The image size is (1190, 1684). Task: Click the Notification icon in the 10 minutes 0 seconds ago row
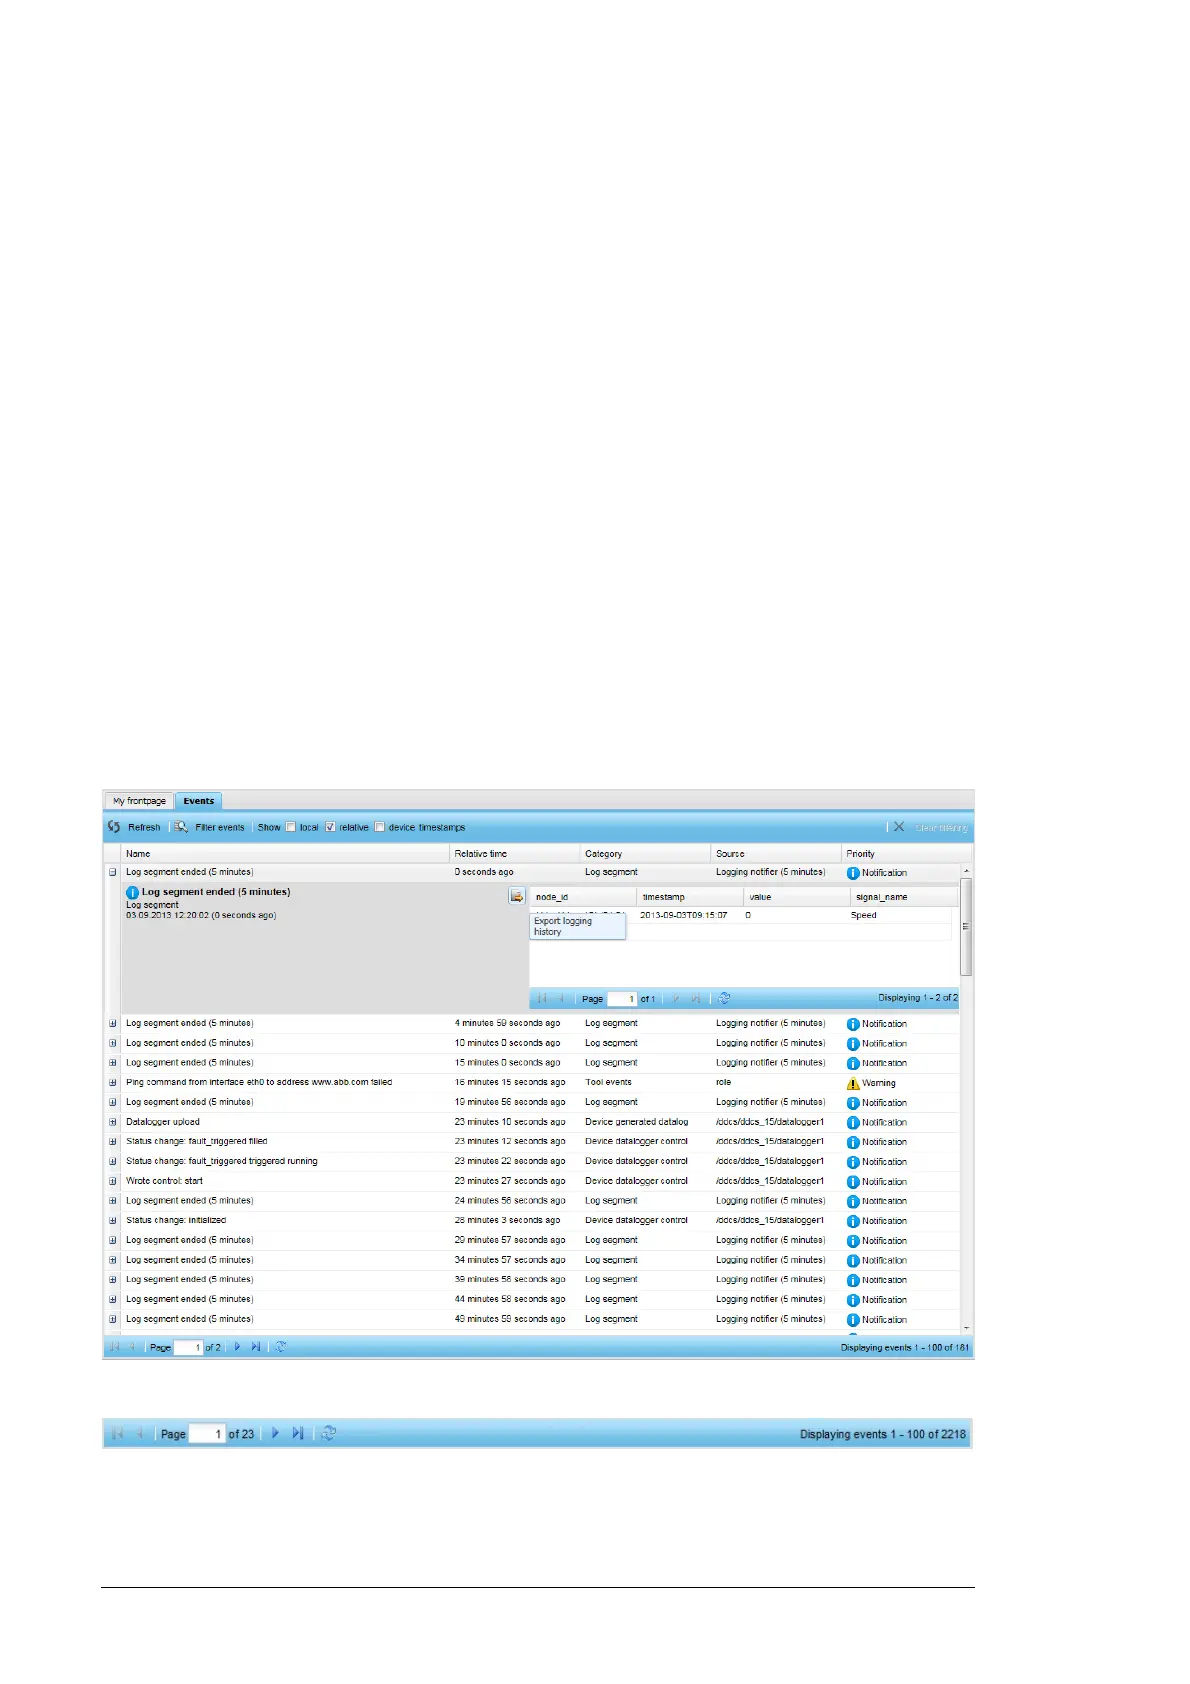[853, 1044]
